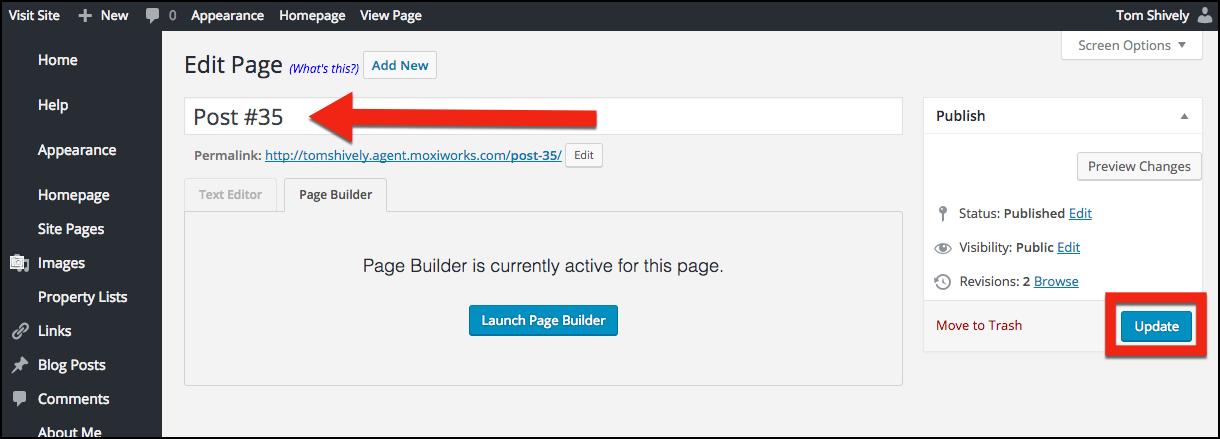Expand the Screen Options dropdown
The height and width of the screenshot is (439, 1220).
pos(1131,45)
